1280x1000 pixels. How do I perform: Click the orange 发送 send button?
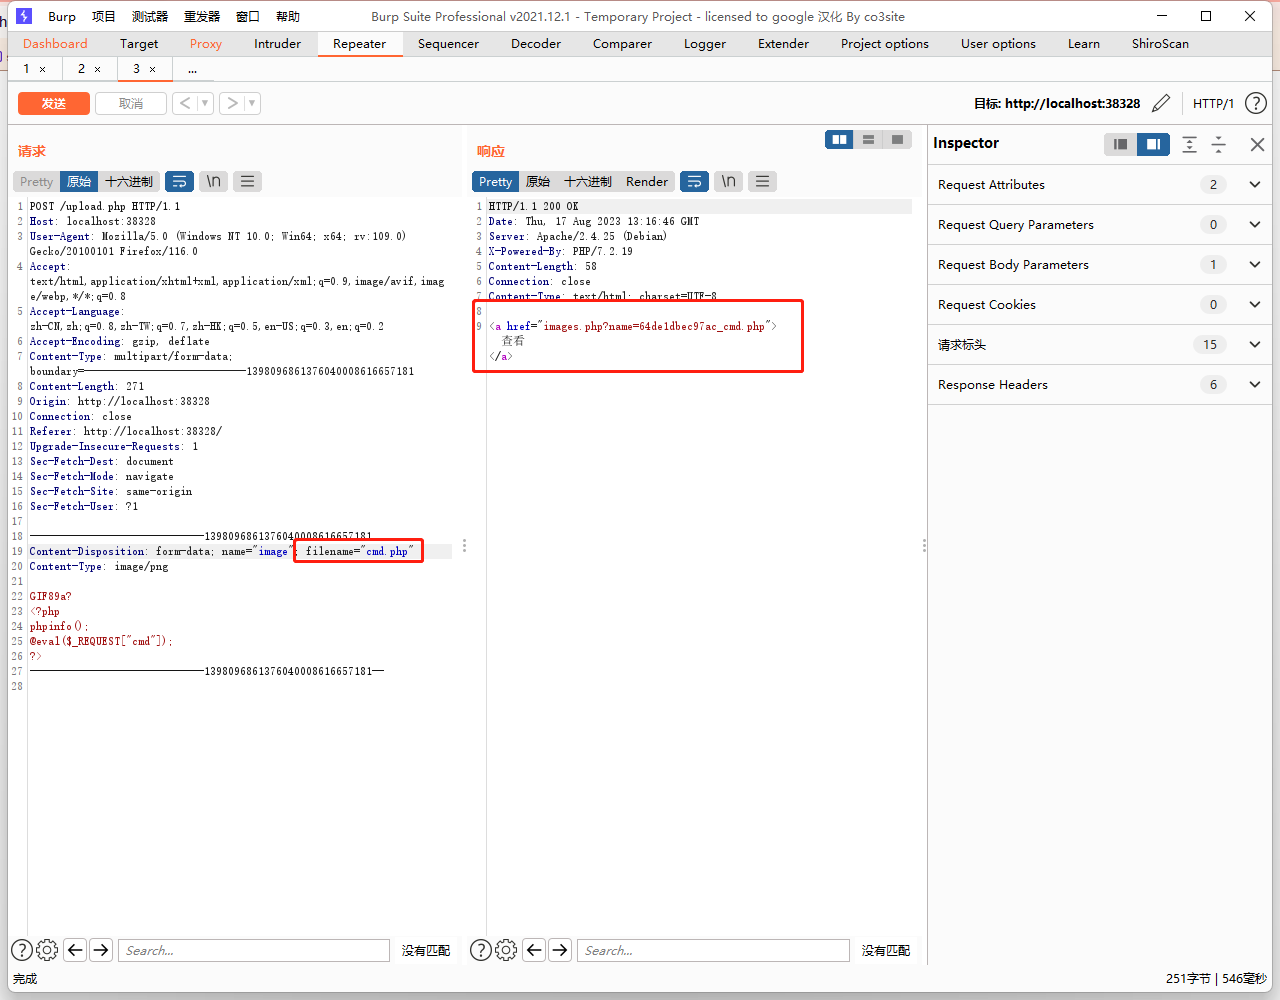[54, 103]
